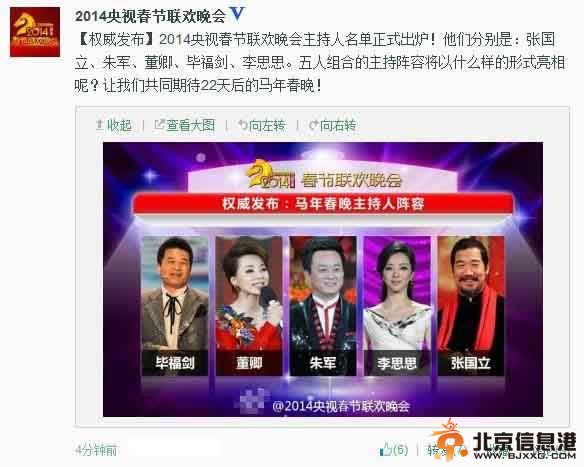View the large image via 查看大图
This screenshot has width=584, height=467.
[191, 125]
